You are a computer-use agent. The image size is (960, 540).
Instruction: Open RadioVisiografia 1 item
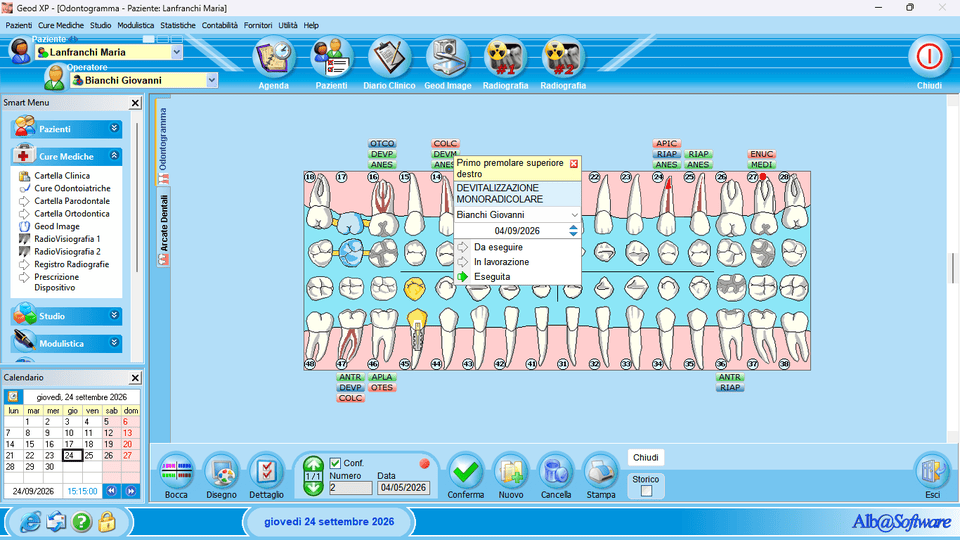click(x=67, y=239)
